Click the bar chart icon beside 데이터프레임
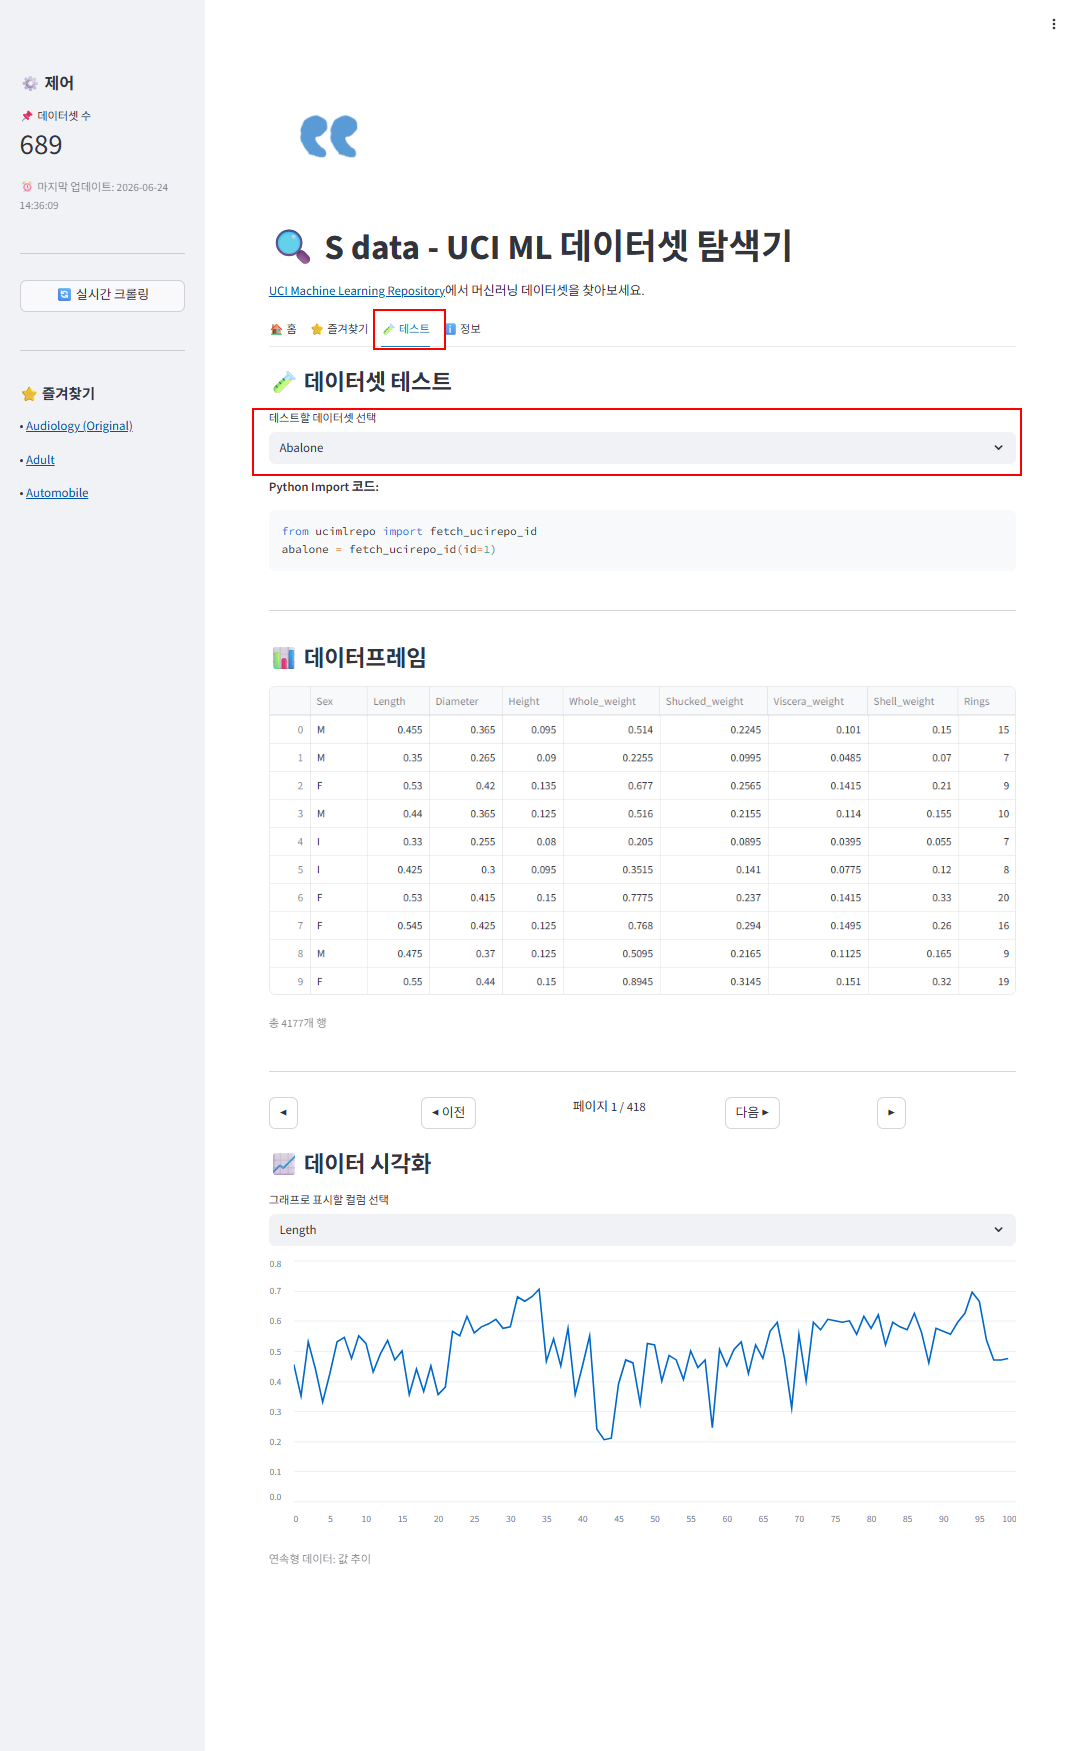This screenshot has width=1080, height=1751. [x=284, y=658]
